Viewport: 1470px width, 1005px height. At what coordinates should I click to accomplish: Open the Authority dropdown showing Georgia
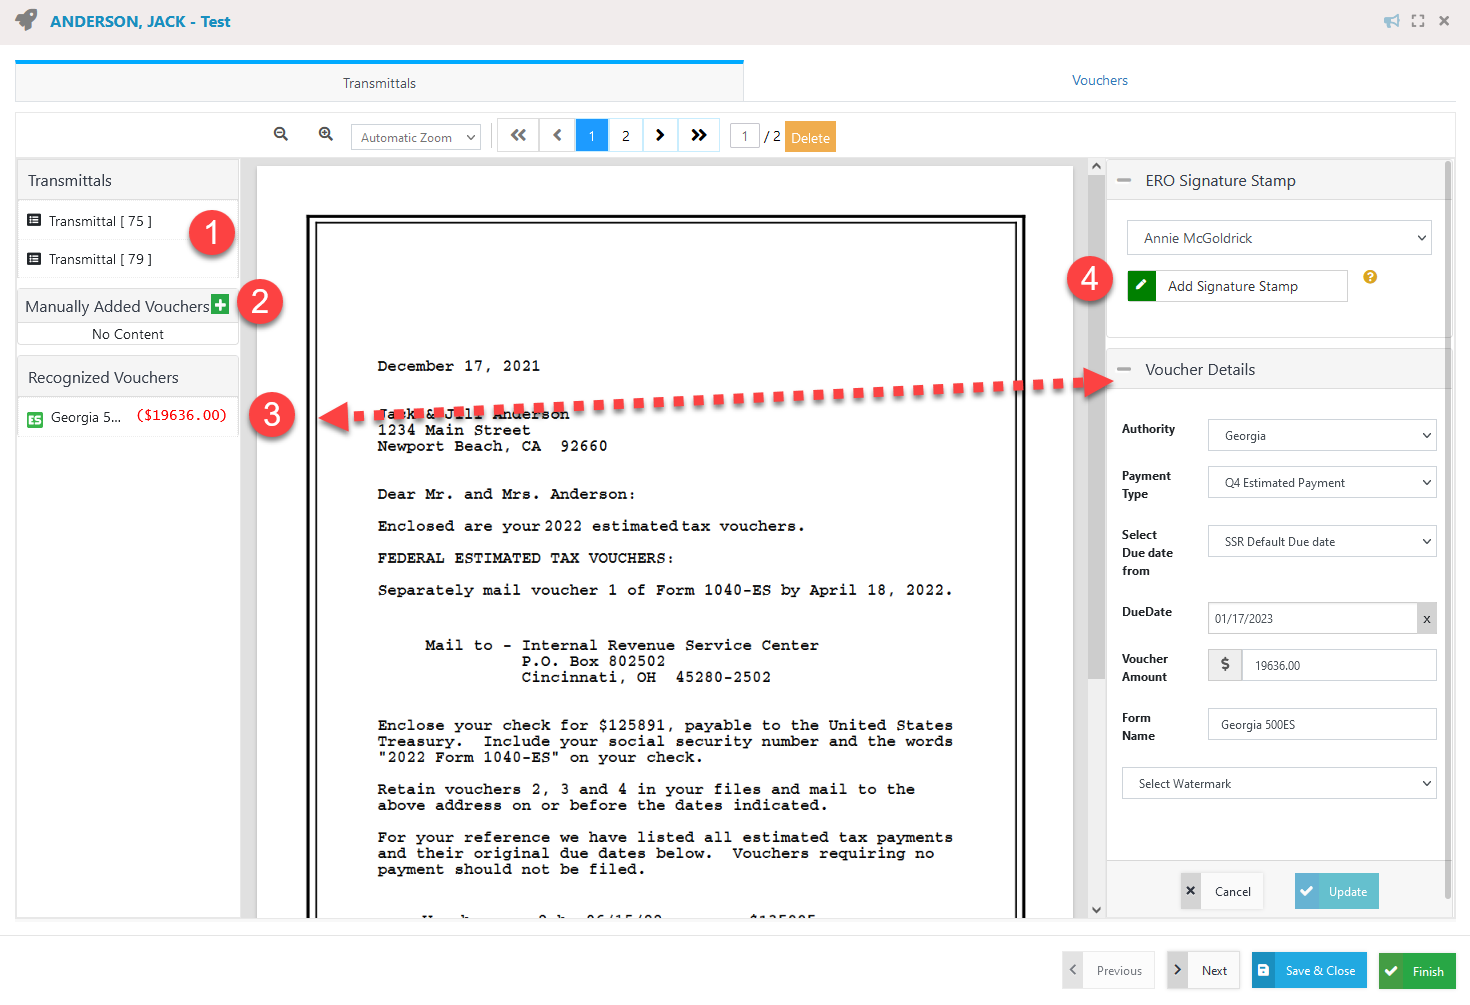click(x=1322, y=436)
